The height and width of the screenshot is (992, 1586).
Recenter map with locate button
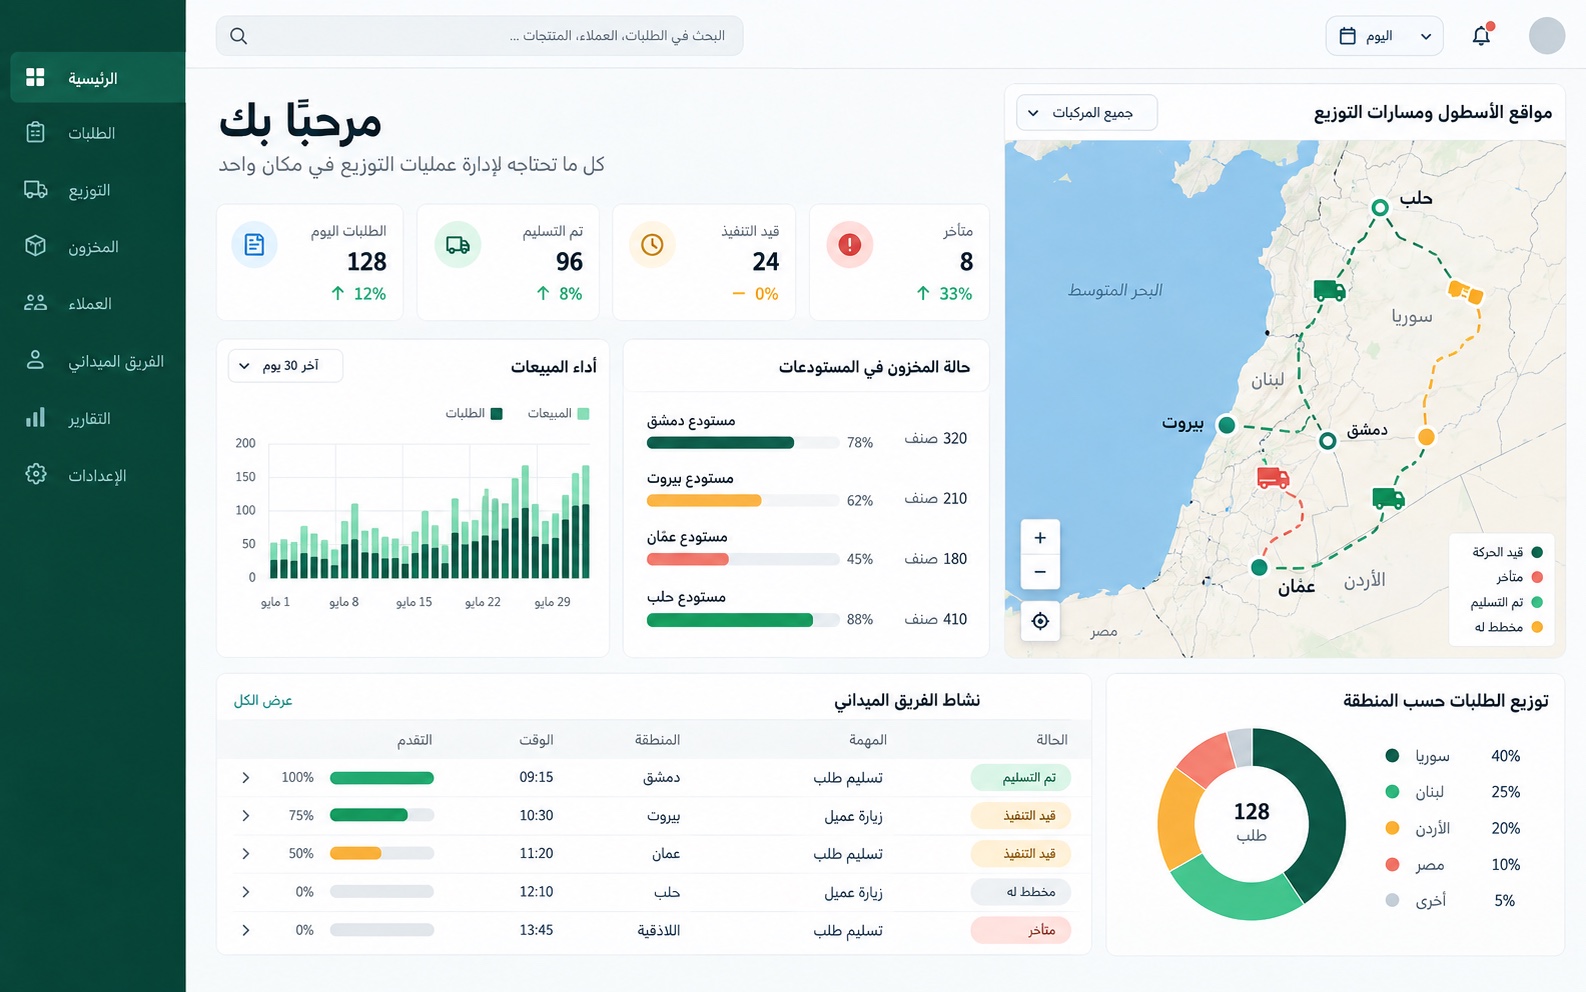pos(1040,621)
